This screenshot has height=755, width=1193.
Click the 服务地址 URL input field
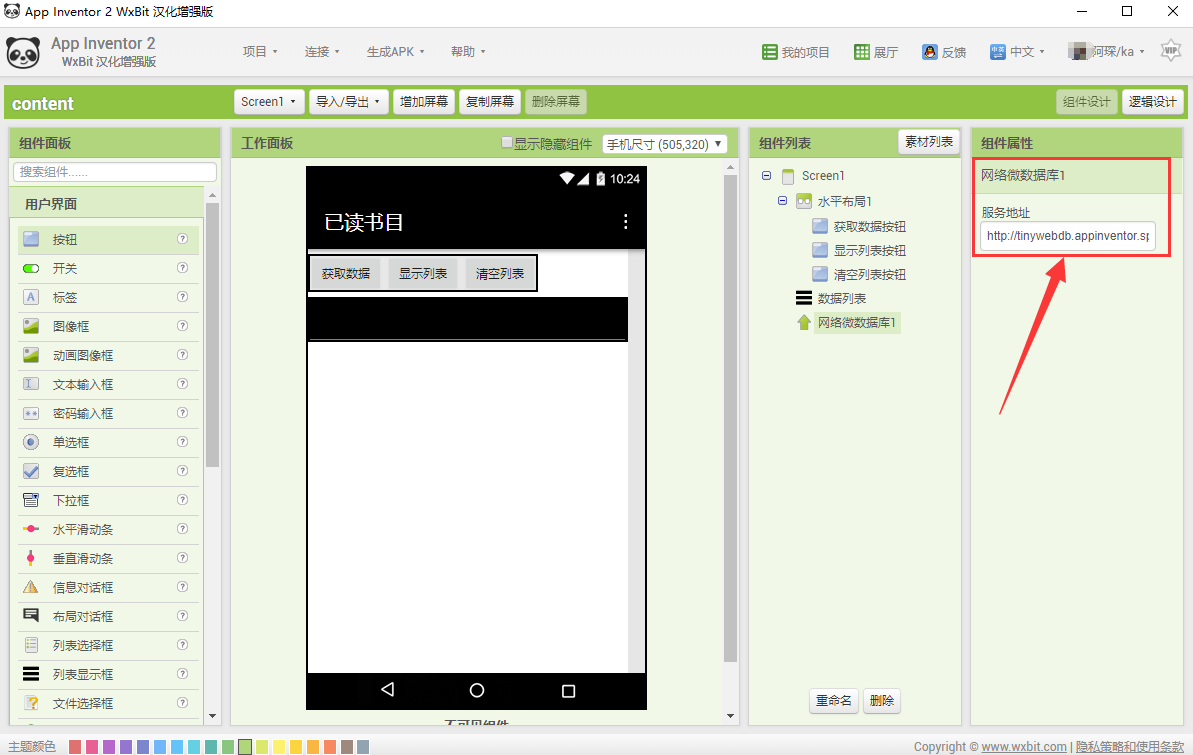point(1067,236)
